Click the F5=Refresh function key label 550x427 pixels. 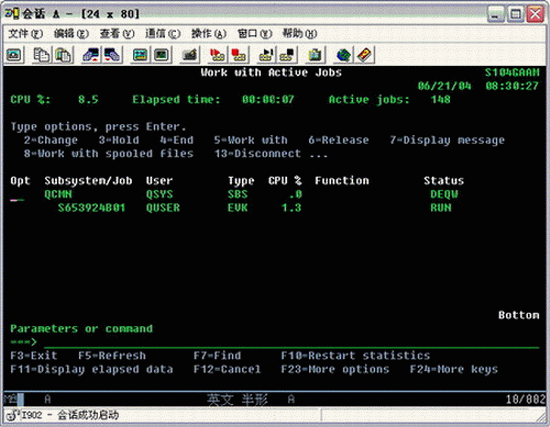click(112, 356)
